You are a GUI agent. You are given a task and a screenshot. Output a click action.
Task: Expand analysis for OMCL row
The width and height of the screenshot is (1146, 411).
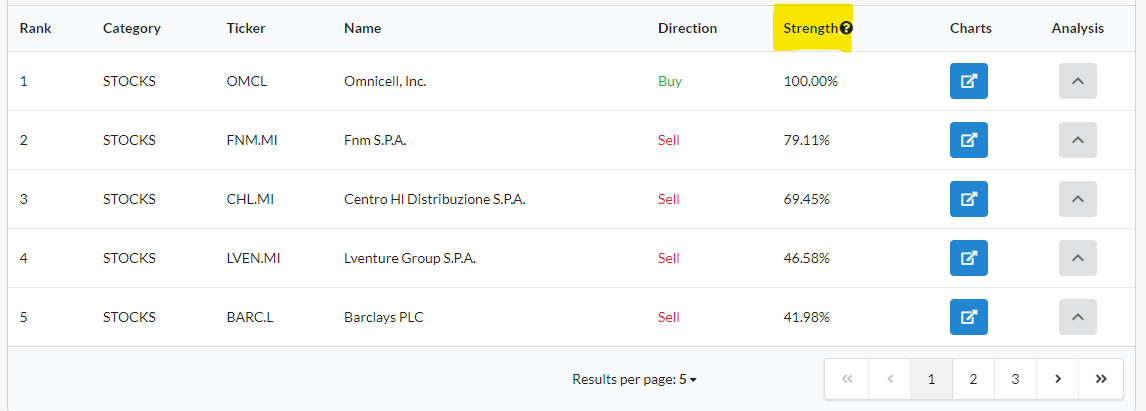(1077, 81)
